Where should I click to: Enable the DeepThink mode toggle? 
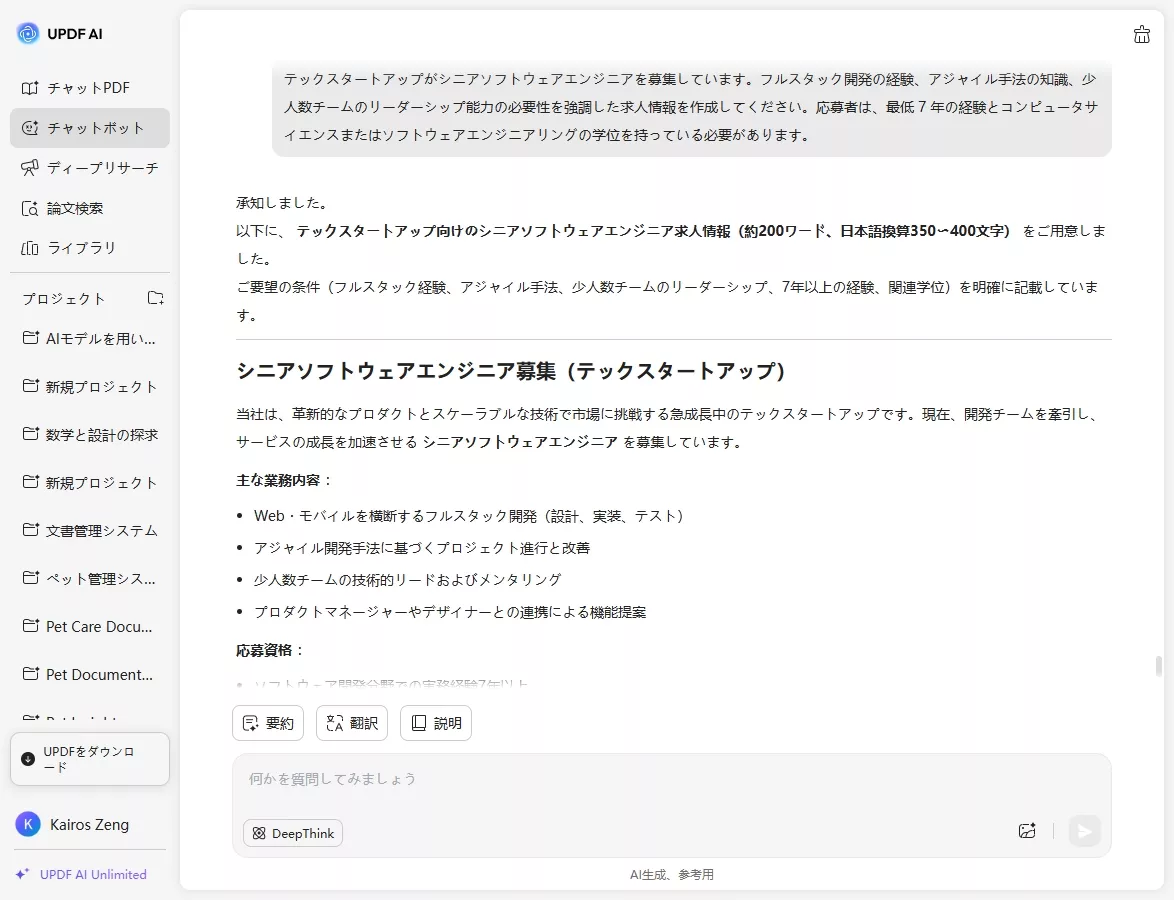[x=292, y=832]
